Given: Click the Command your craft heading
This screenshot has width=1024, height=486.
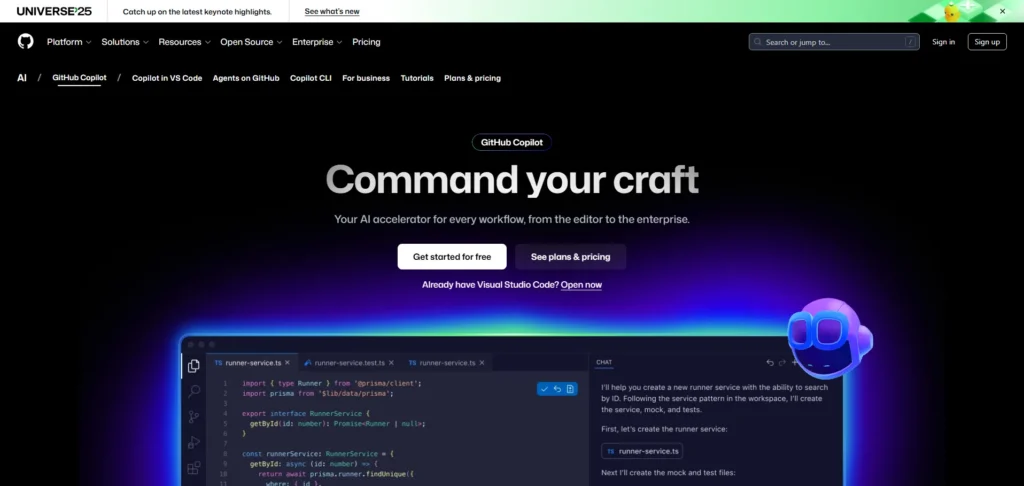Looking at the screenshot, I should (x=512, y=180).
